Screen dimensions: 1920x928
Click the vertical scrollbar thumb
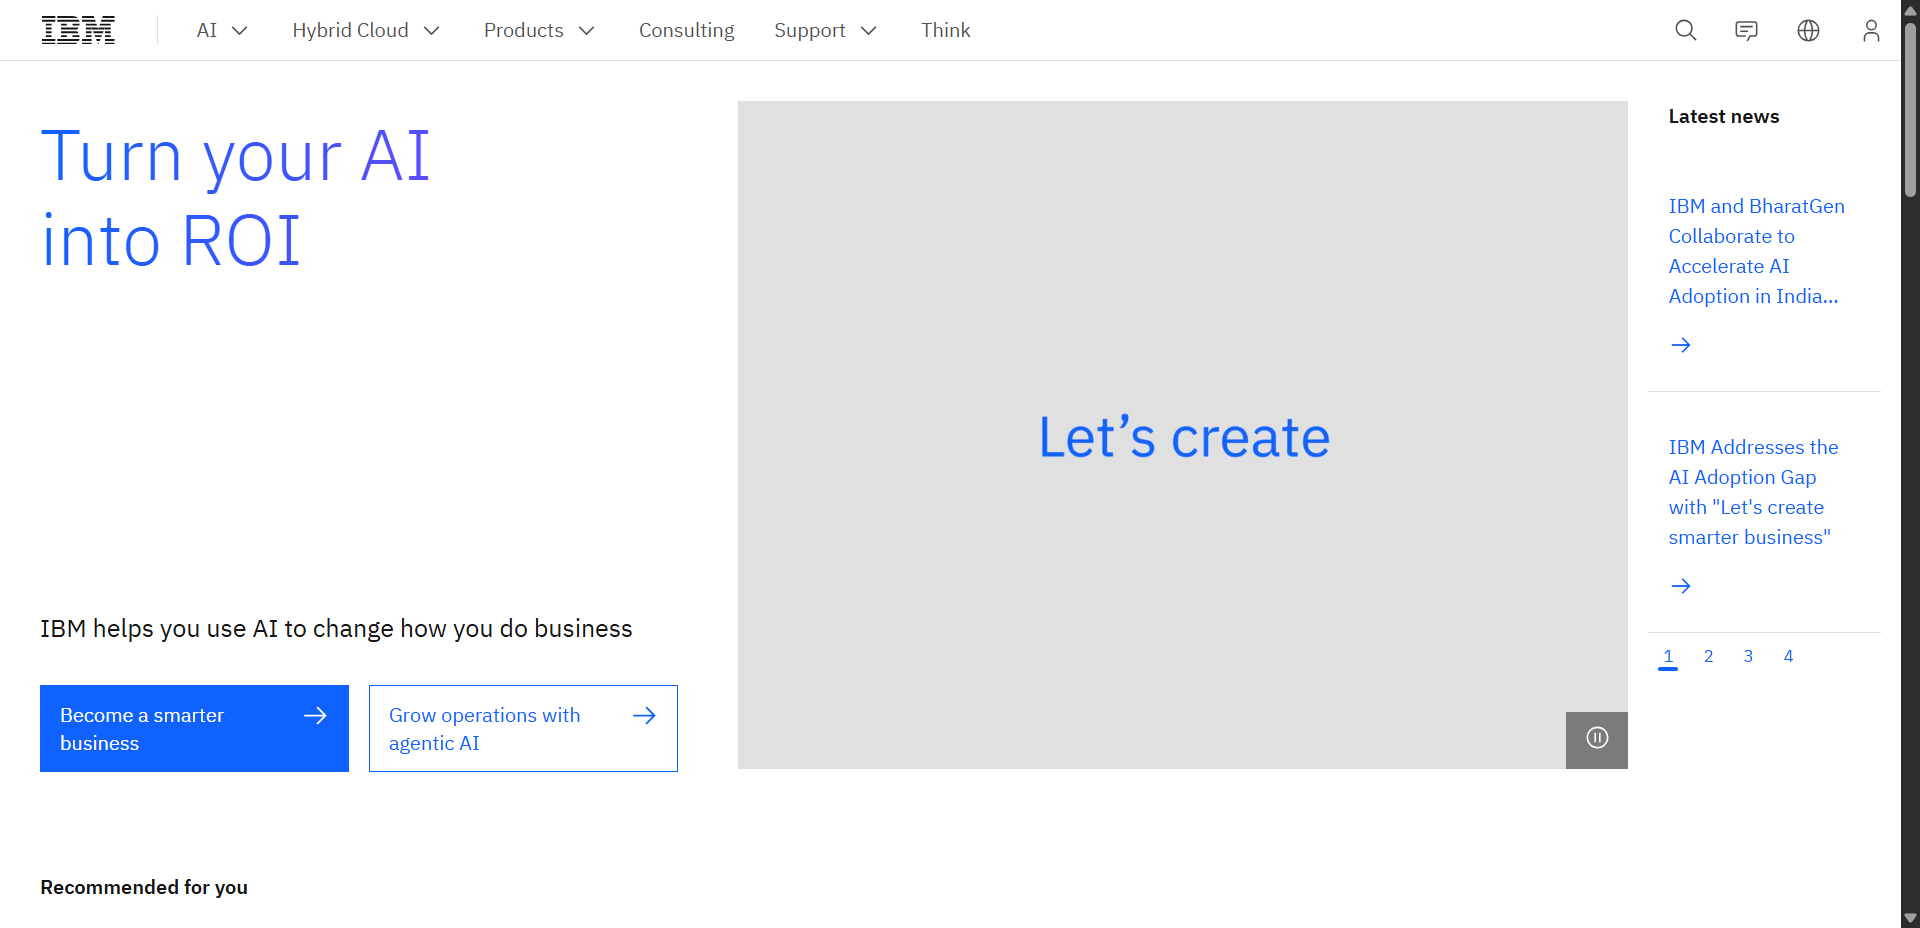pos(1910,110)
